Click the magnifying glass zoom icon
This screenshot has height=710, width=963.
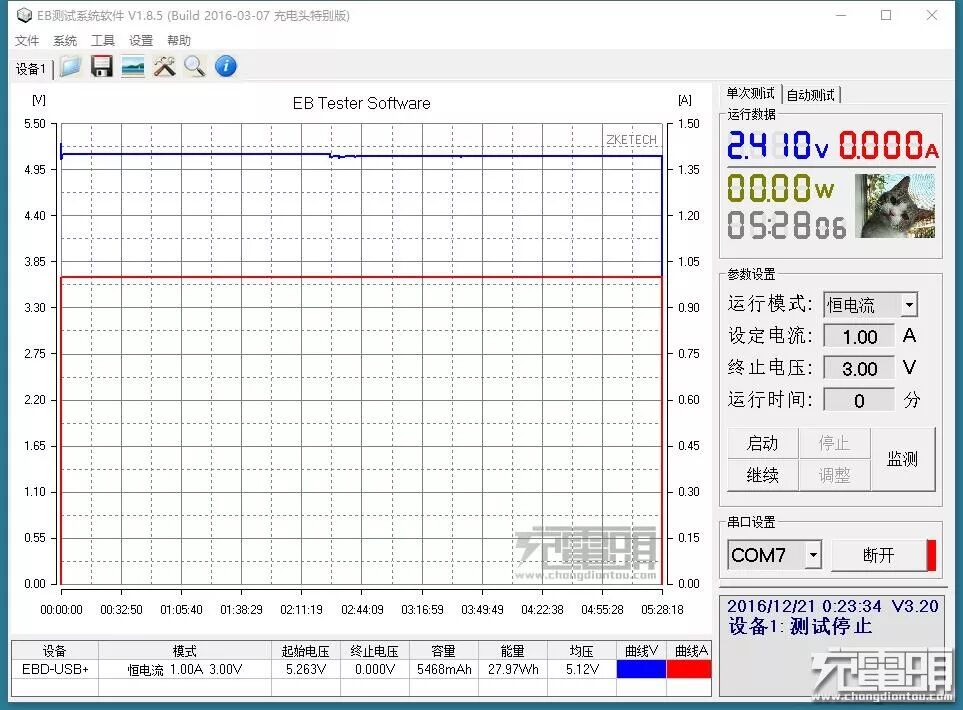[x=195, y=66]
